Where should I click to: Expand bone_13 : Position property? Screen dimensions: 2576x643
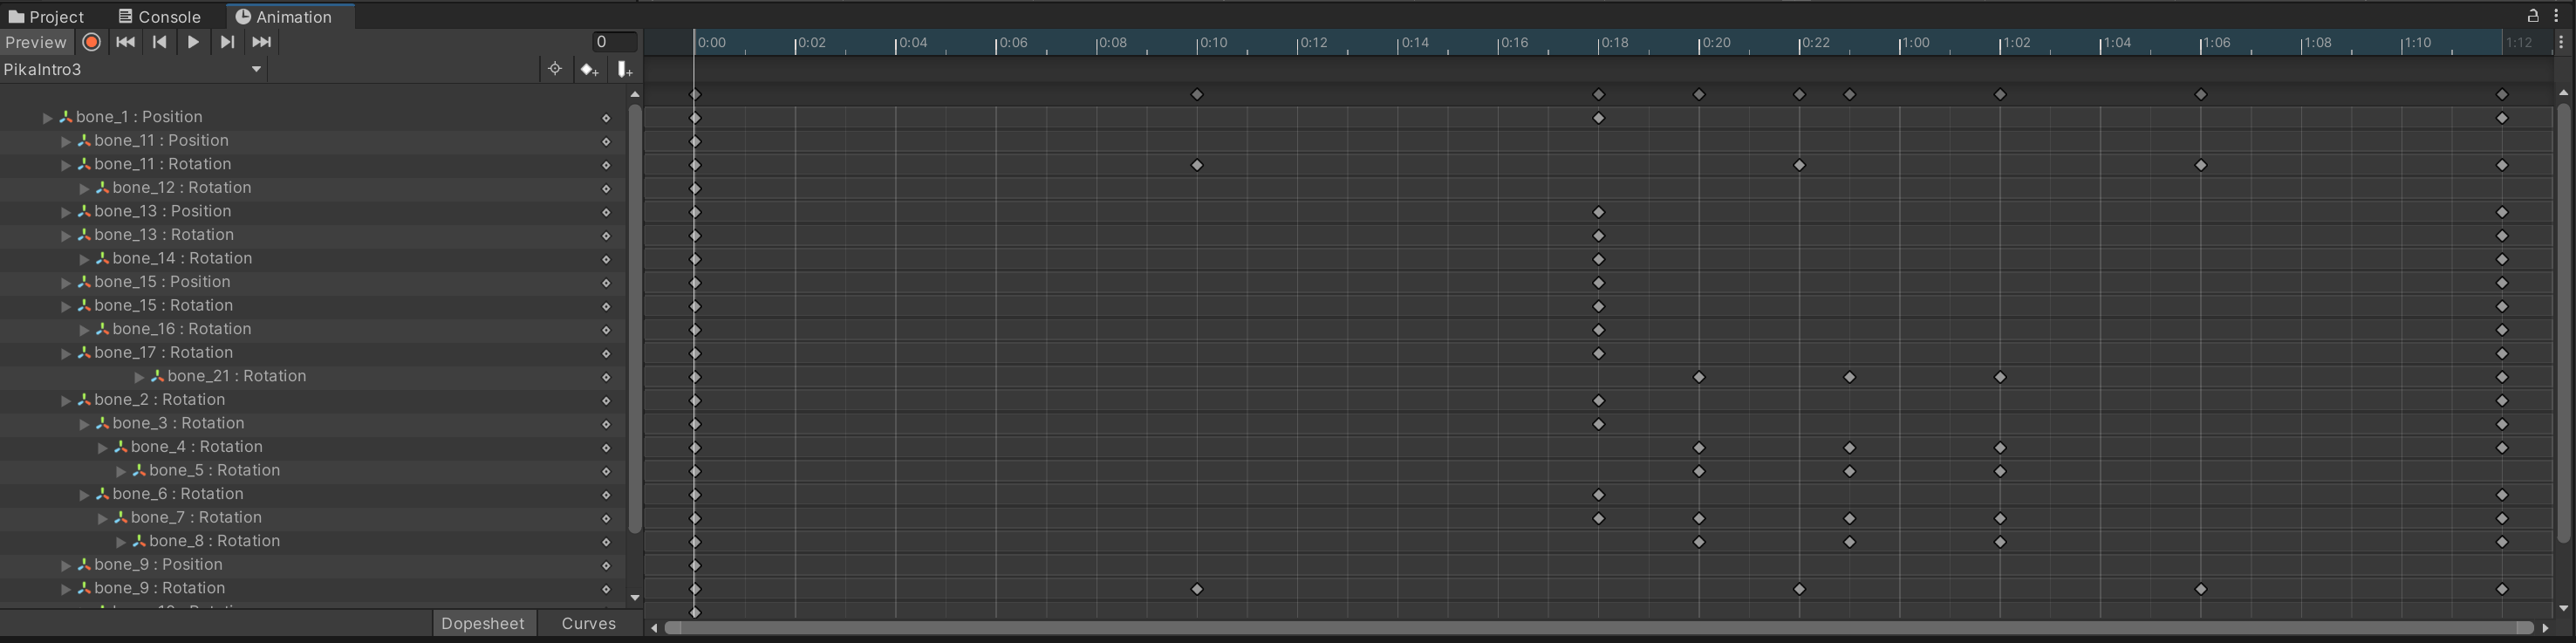pos(66,212)
